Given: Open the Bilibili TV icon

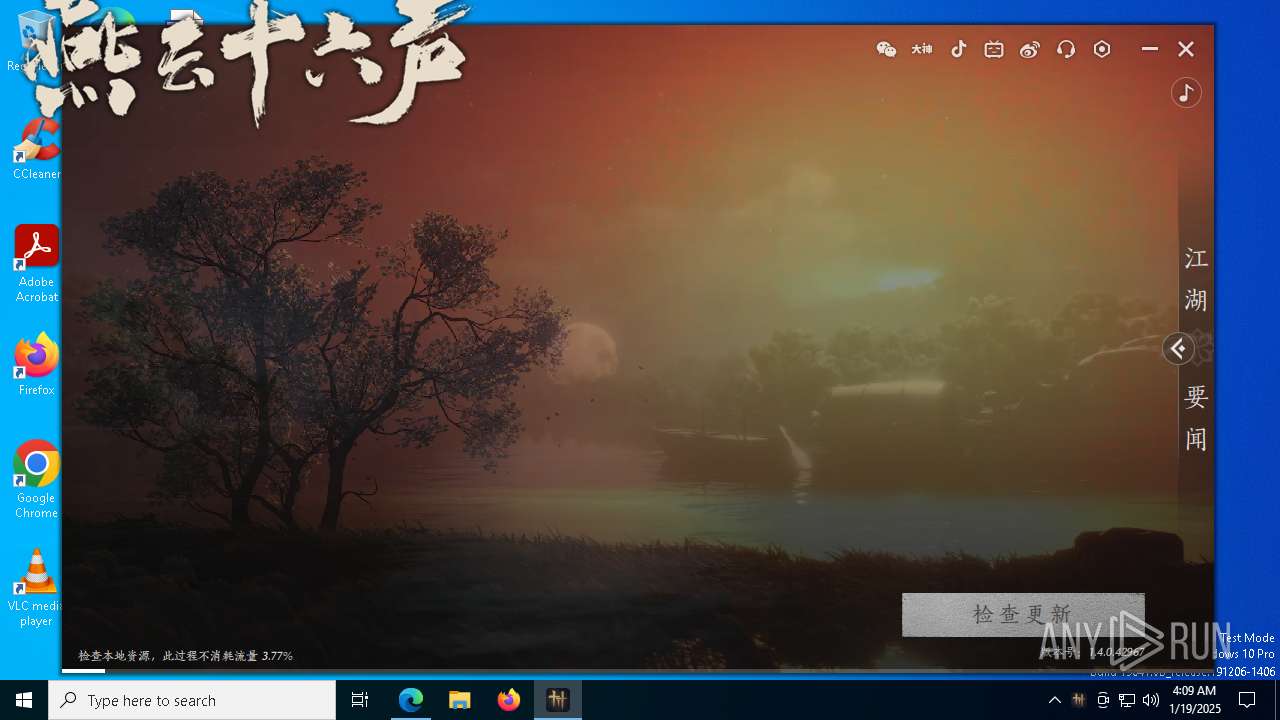Looking at the screenshot, I should point(994,49).
